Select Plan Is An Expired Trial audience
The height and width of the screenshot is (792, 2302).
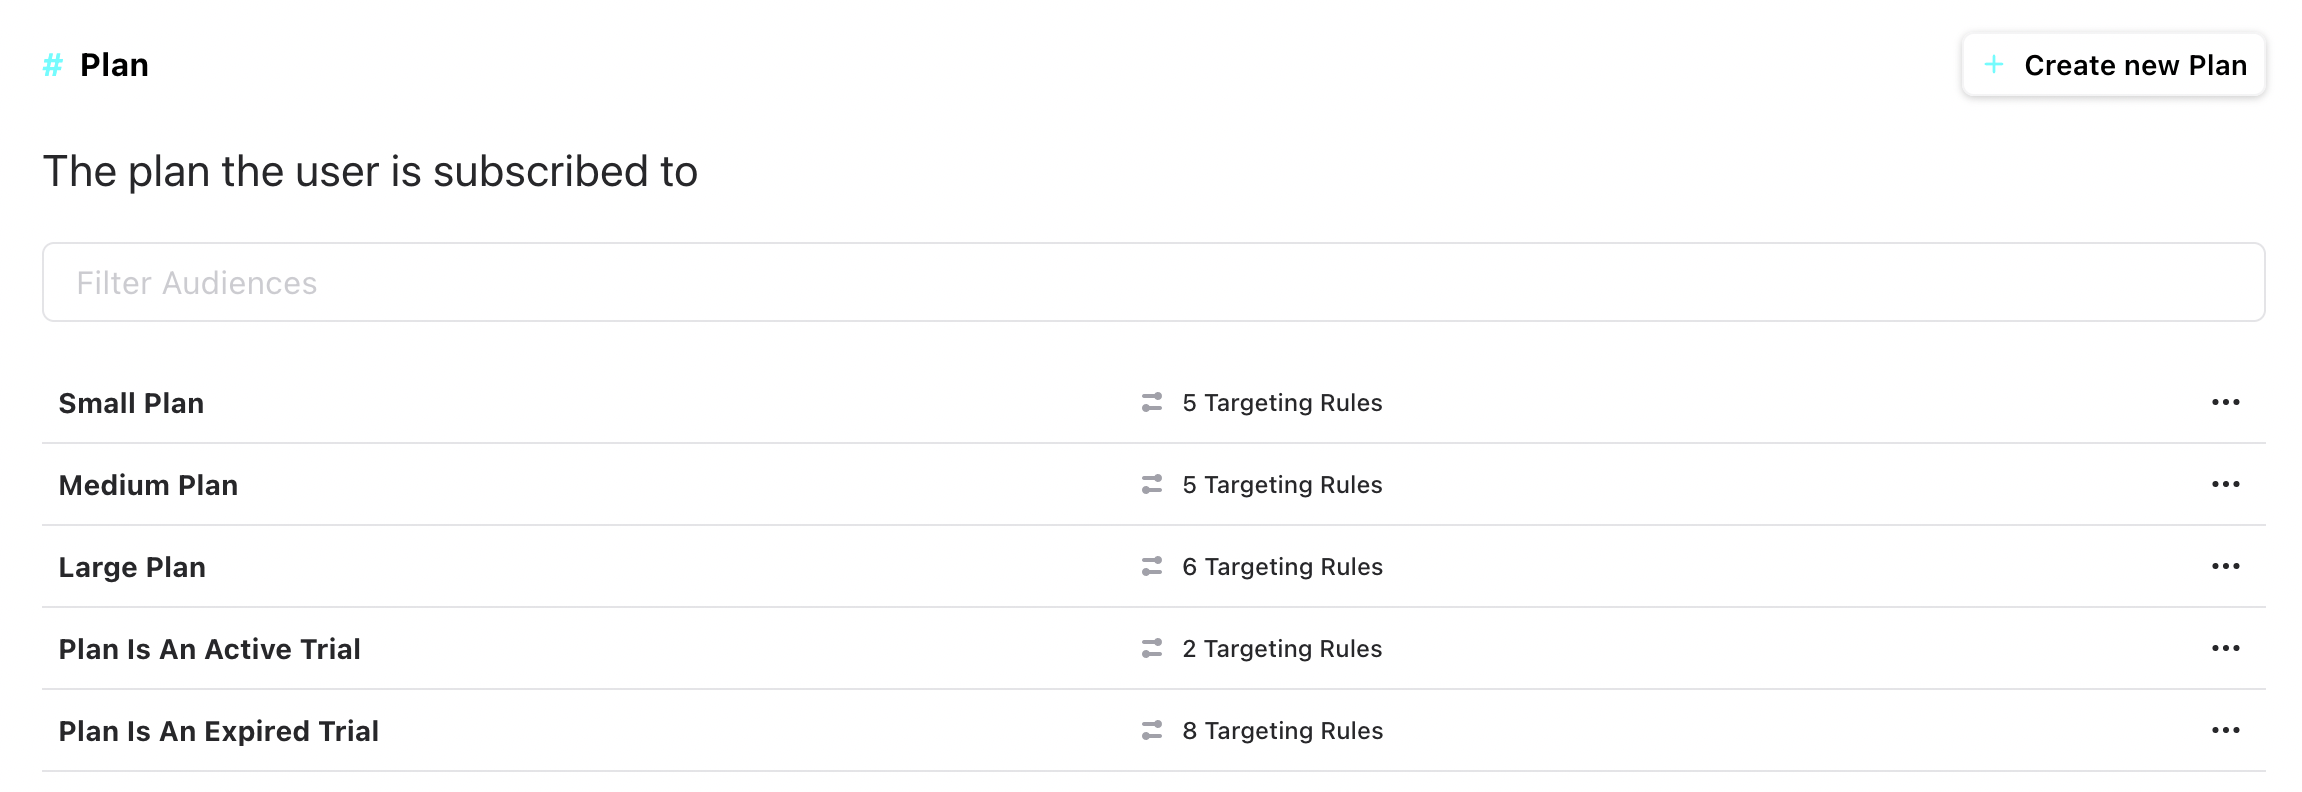[x=218, y=732]
